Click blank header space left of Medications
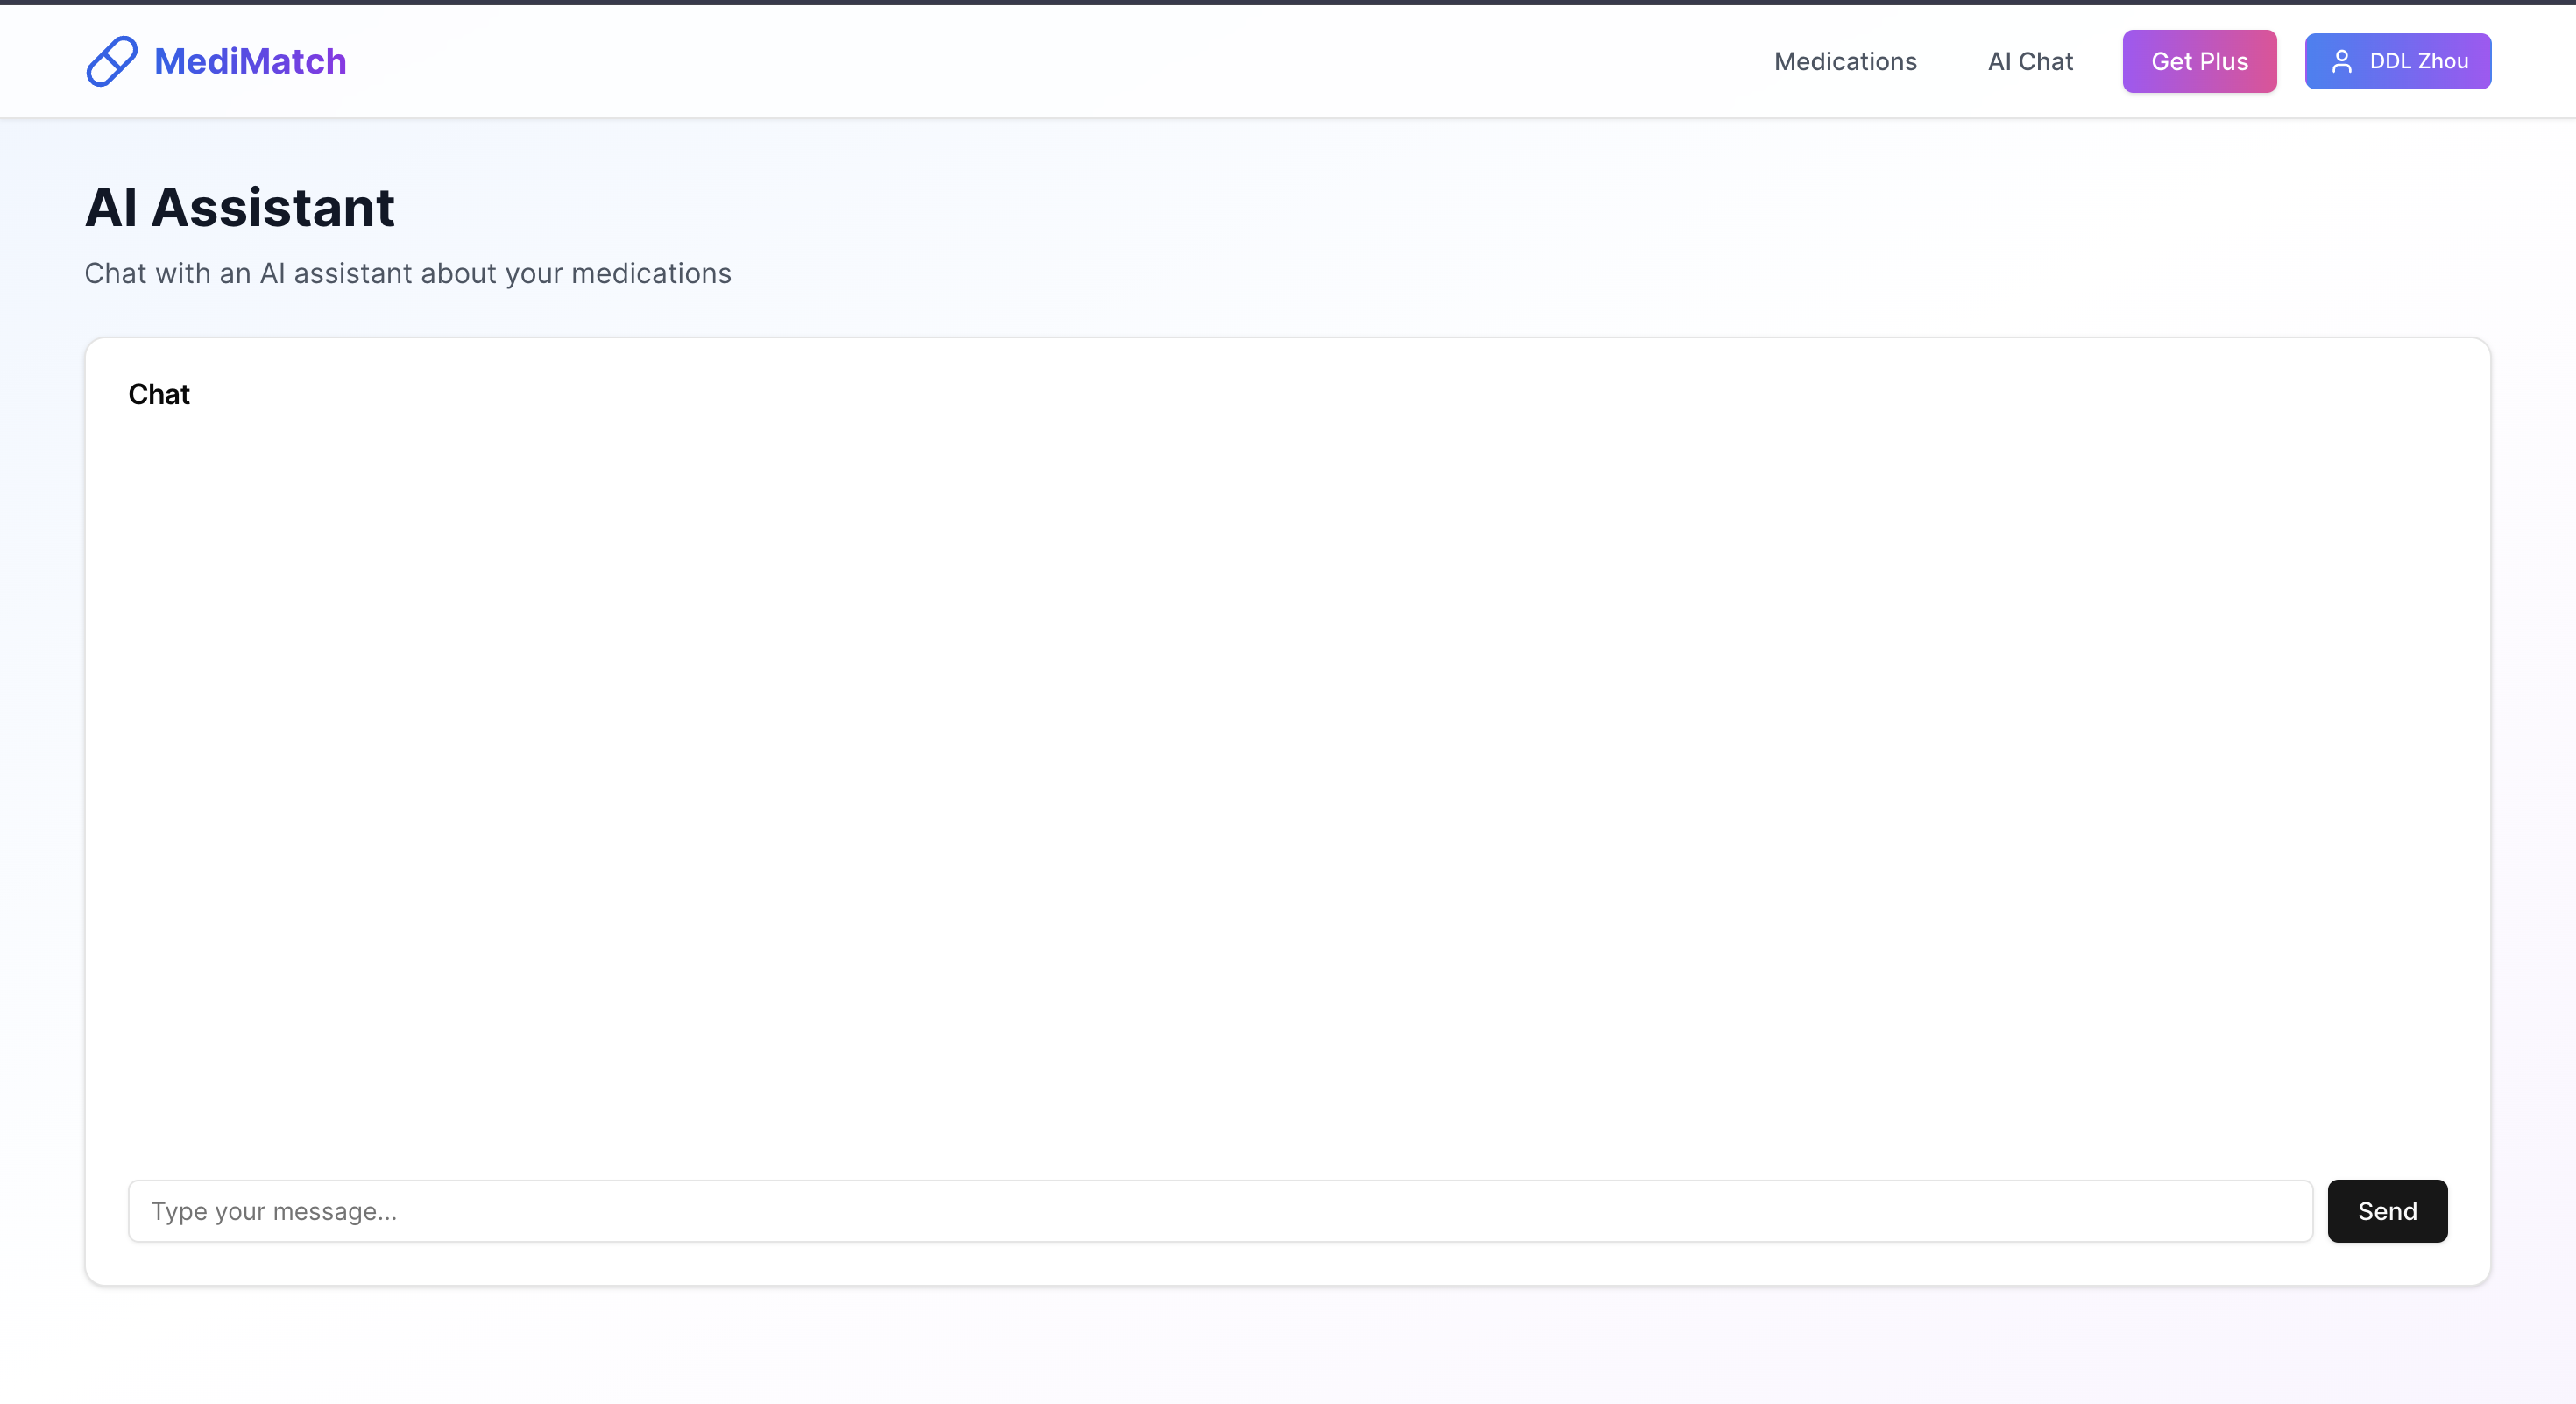The image size is (2576, 1404). [1100, 61]
